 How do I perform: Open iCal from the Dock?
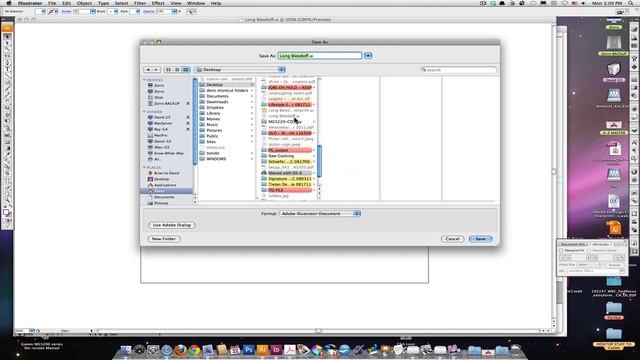coord(235,350)
